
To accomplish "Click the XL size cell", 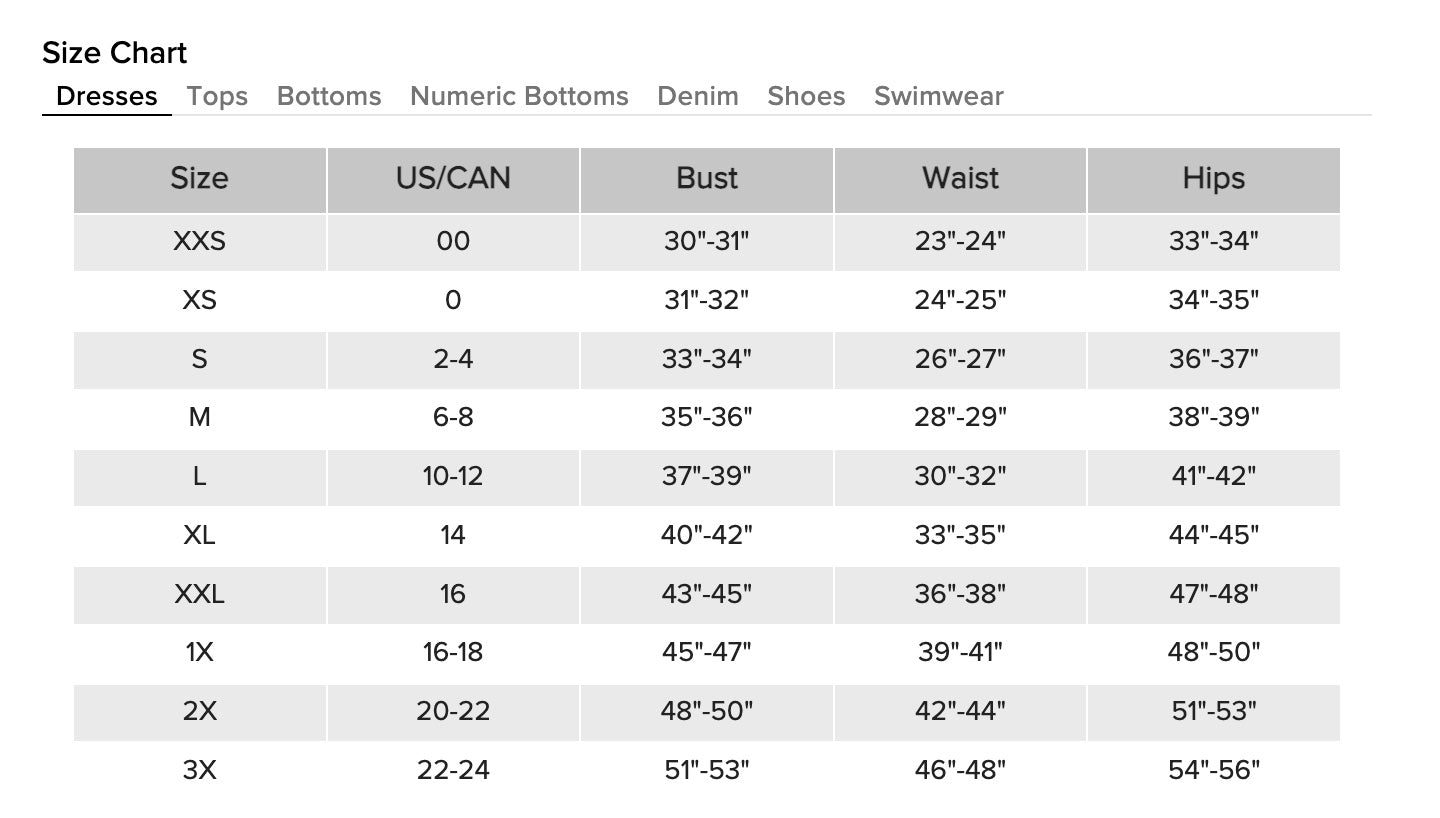I will pos(200,535).
